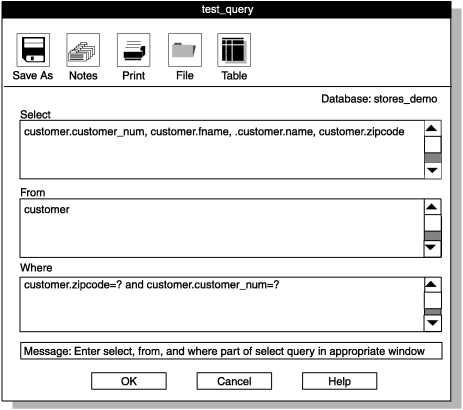Click the up arrow of the From box scrollbar
The width and height of the screenshot is (463, 410).
[432, 207]
